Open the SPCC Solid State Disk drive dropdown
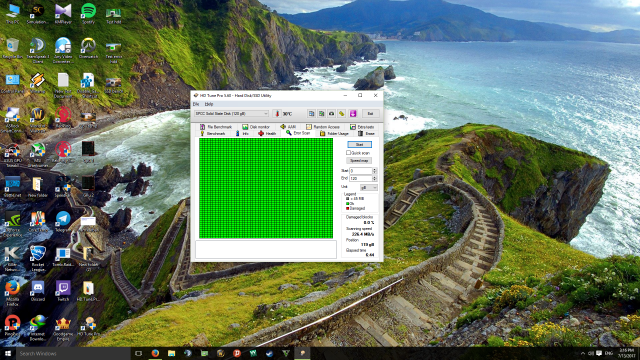640x360 pixels. point(231,113)
